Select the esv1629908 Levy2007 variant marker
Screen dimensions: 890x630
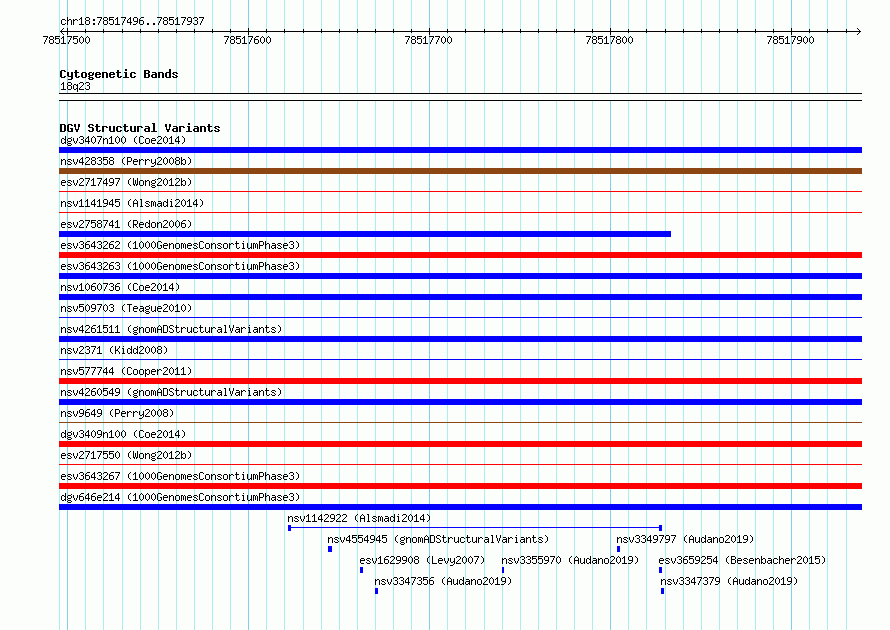coord(362,570)
